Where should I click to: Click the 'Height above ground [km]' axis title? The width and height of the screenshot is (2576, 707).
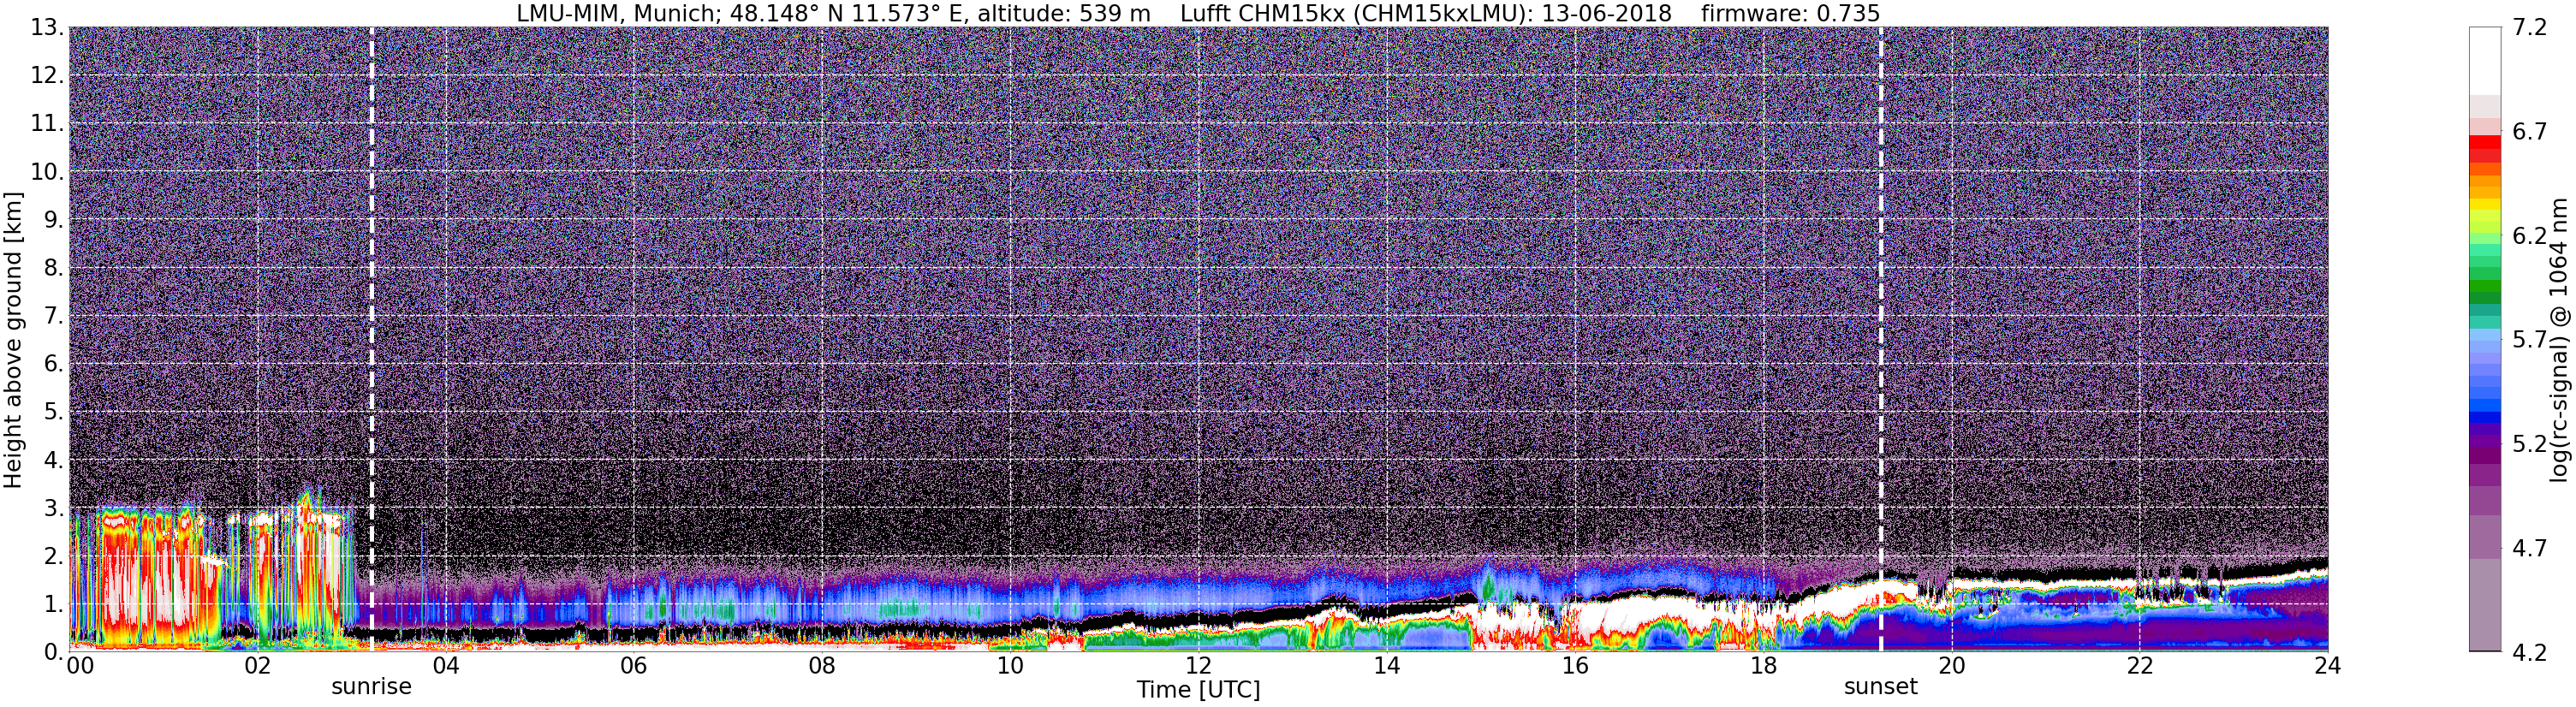point(13,340)
